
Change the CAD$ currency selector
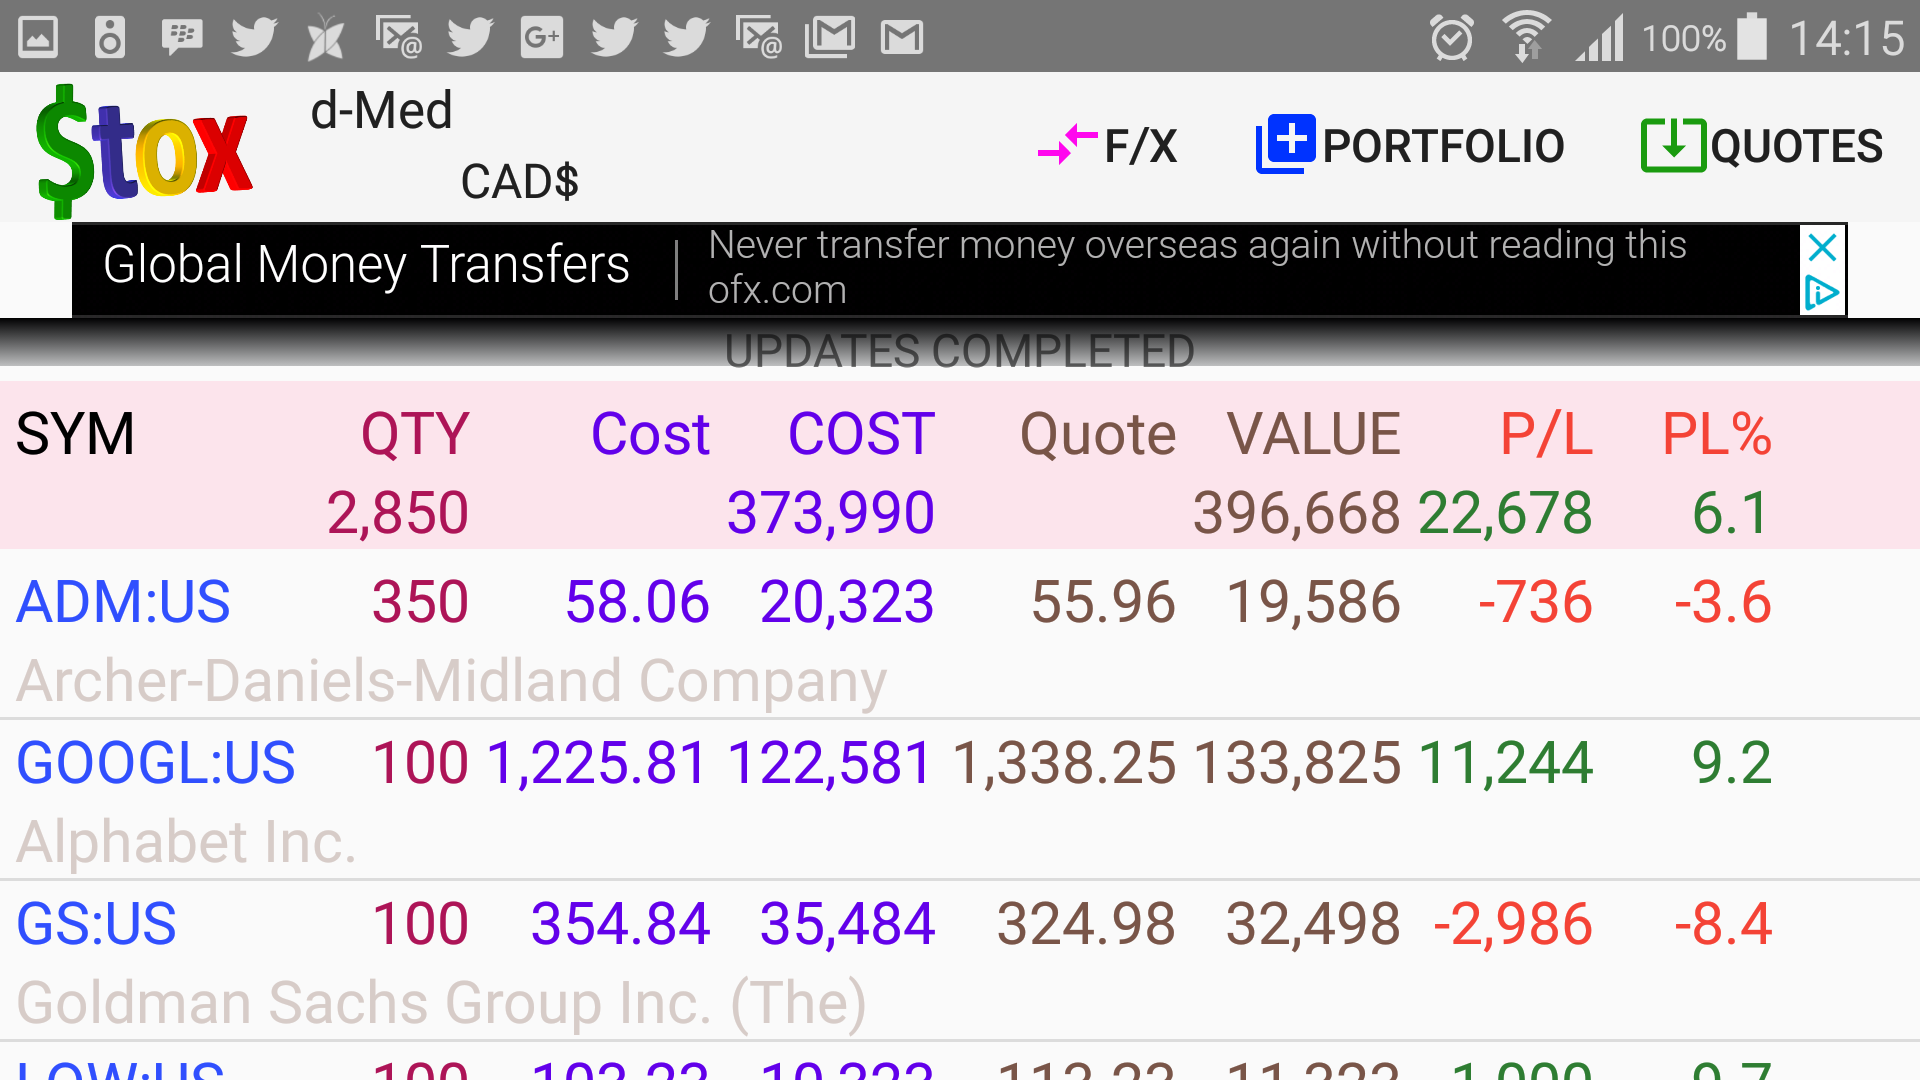coord(519,182)
